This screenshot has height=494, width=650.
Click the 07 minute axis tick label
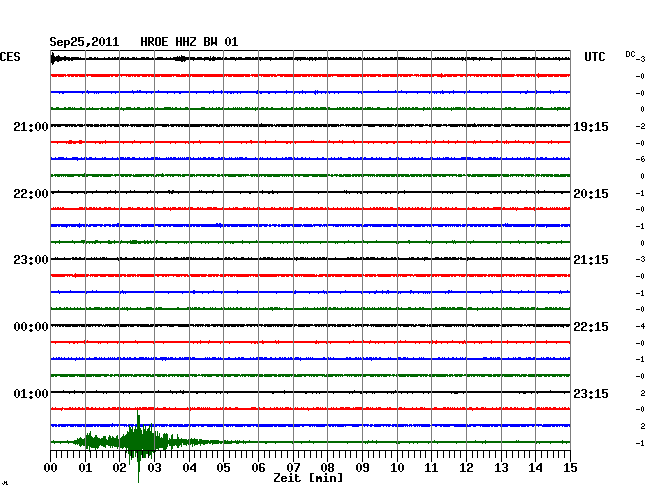pos(293,467)
